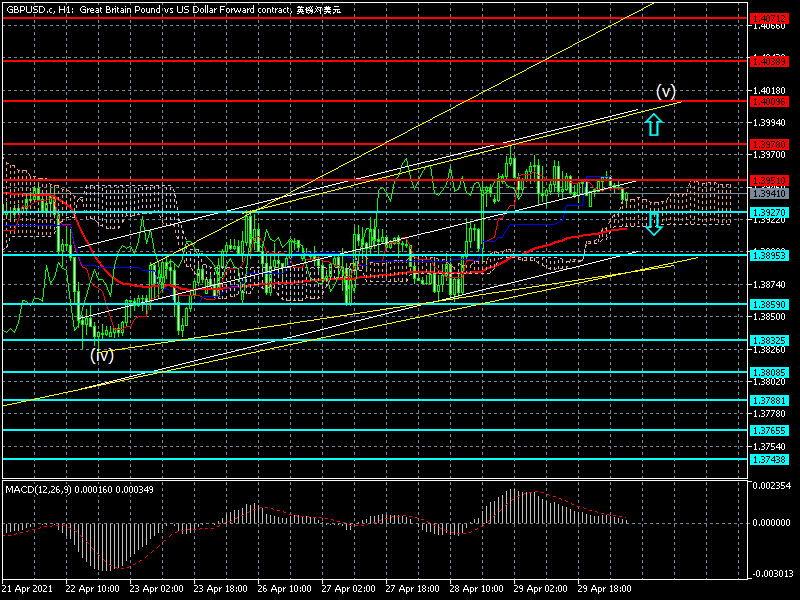Click the 23 Apr 18:00 time label
This screenshot has width=800, height=600.
(220, 589)
